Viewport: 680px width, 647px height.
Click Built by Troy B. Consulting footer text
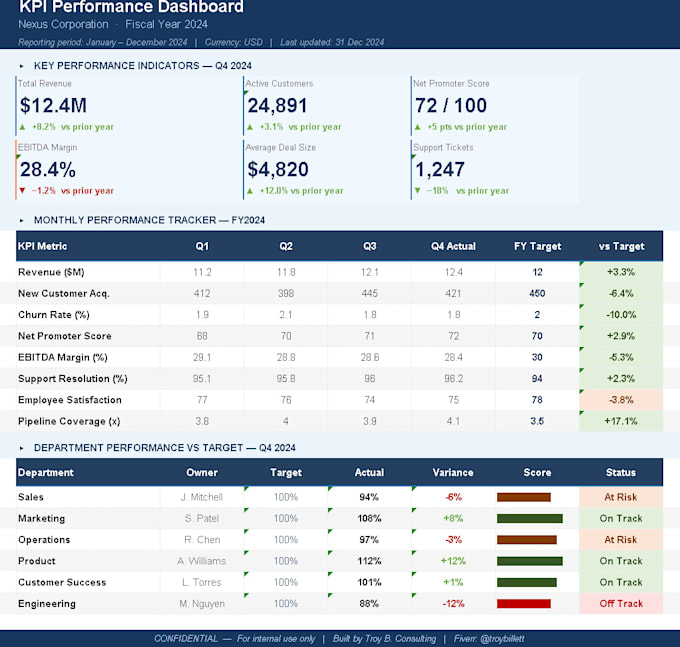(x=384, y=639)
